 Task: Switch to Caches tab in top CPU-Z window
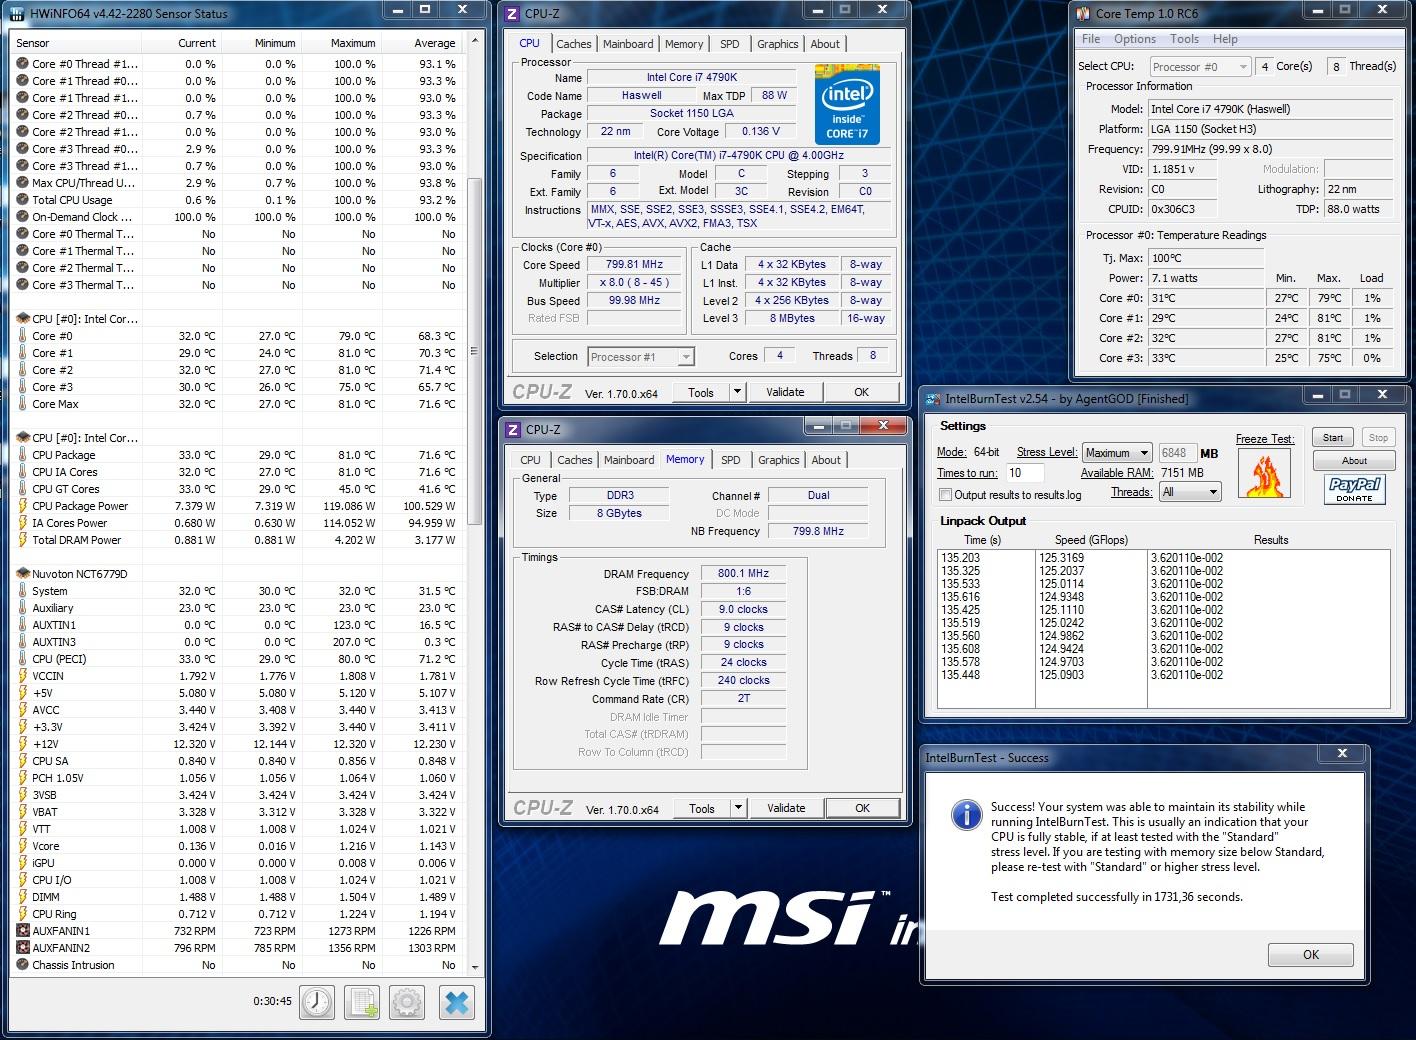coord(574,44)
